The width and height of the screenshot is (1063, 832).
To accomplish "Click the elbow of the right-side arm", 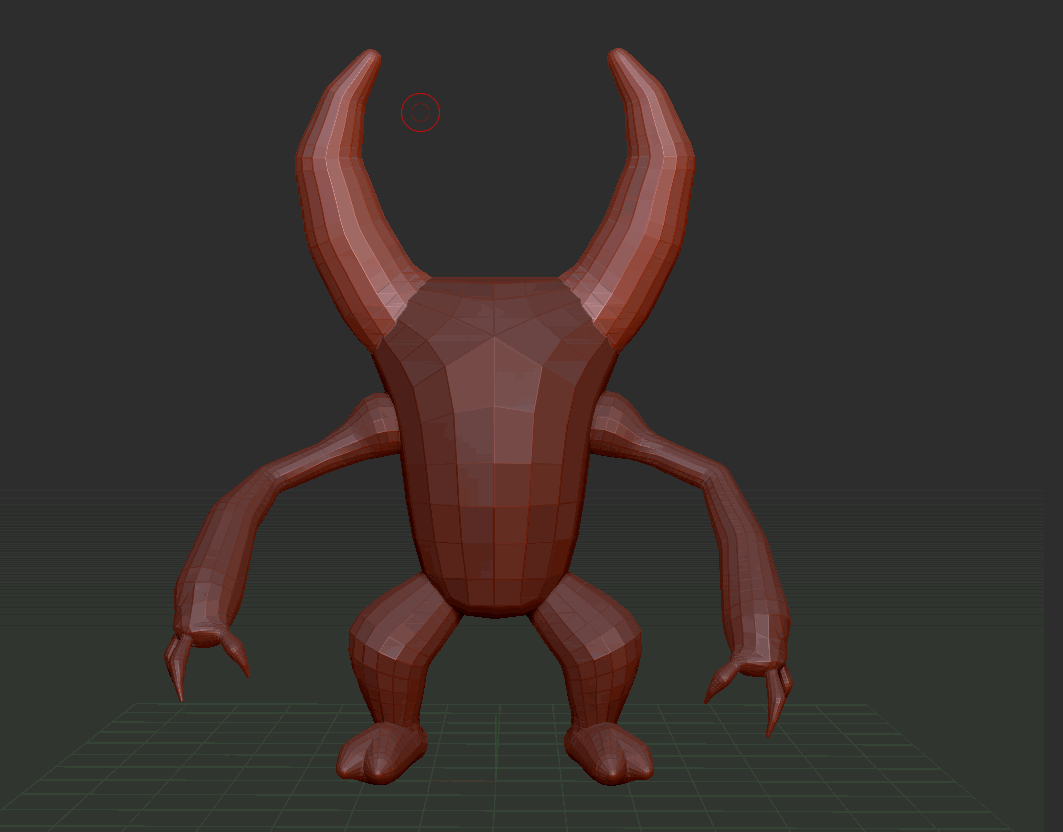I will pos(722,478).
